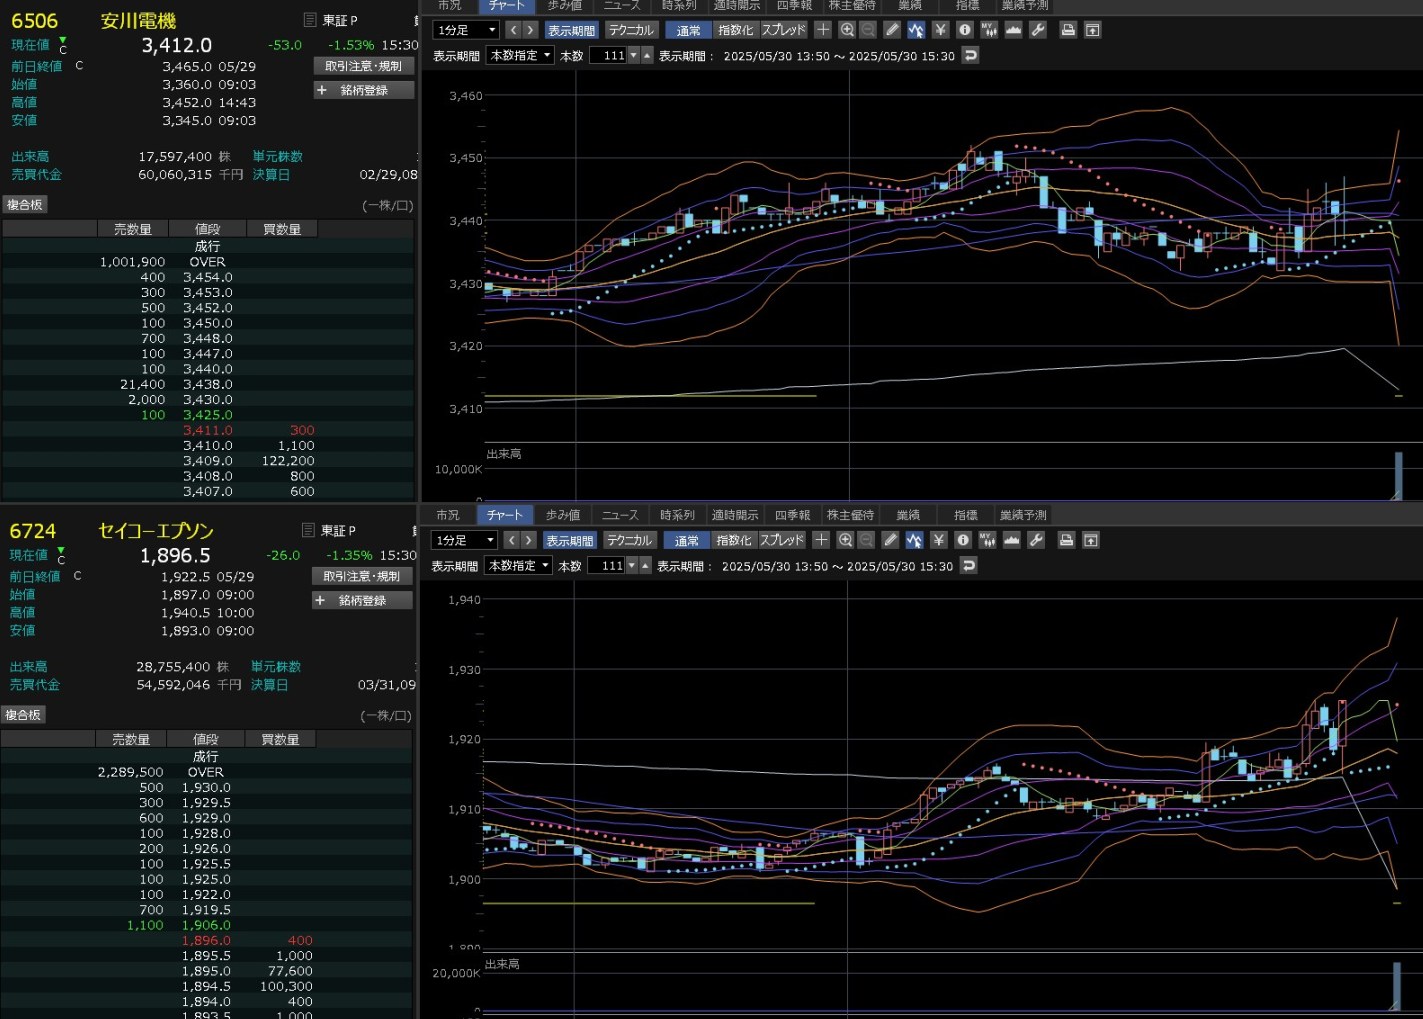Toggle テクニカル in 安川電機 chart toolbar

[631, 30]
